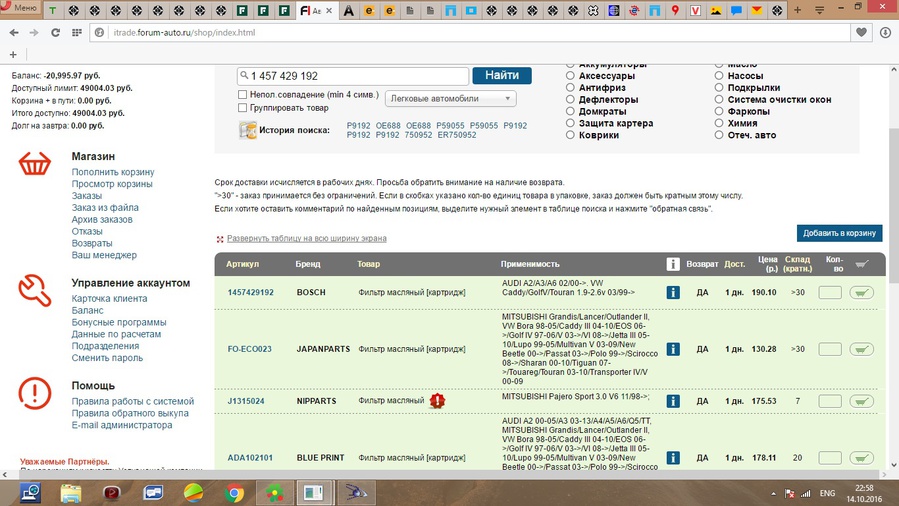This screenshot has height=506, width=899.
Task: Click the quantity field in the BOSCH row
Action: point(830,292)
